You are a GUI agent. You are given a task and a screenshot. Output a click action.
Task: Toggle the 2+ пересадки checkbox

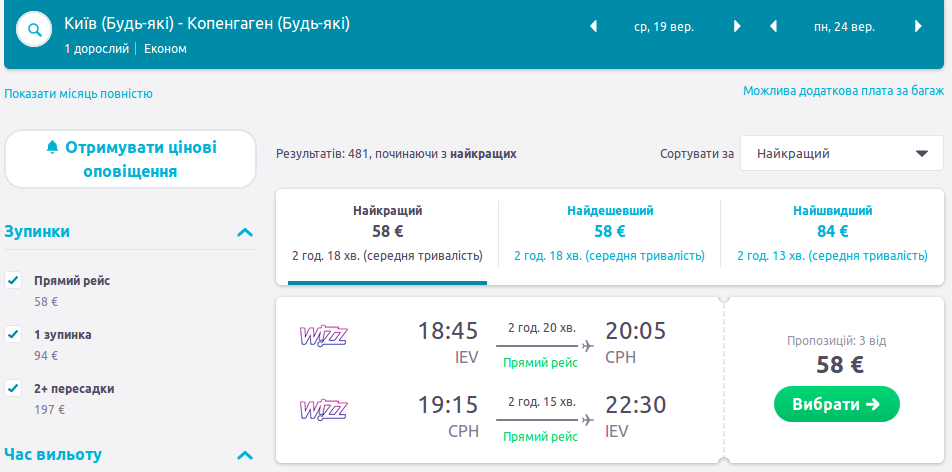[x=14, y=389]
